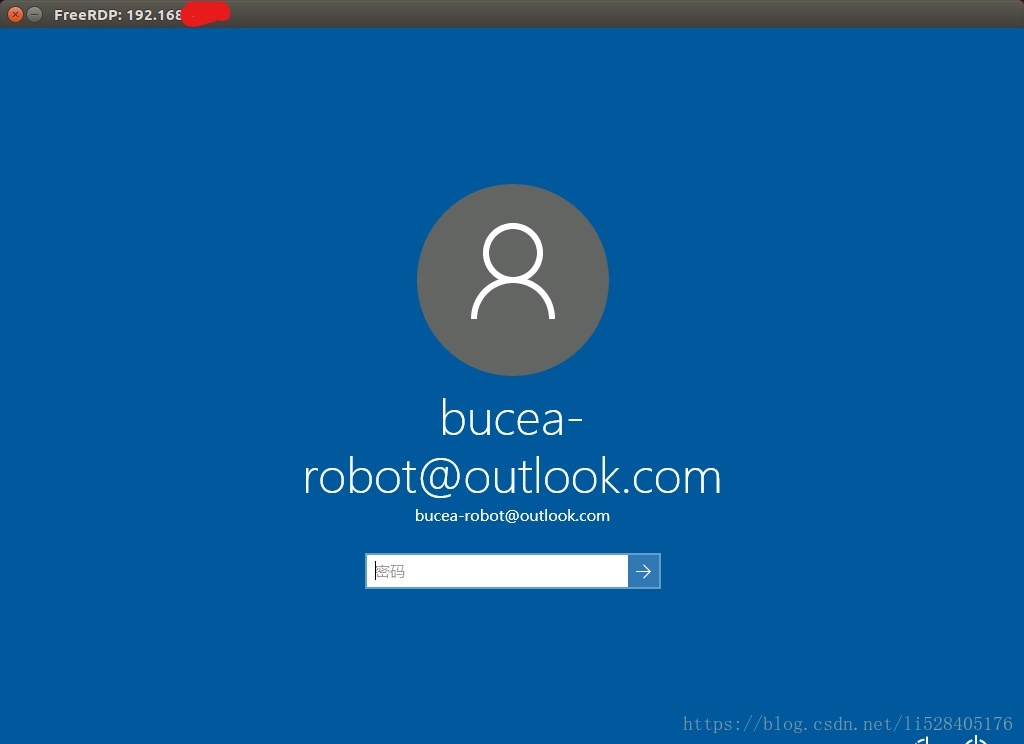Click the password input field
1024x744 pixels.
click(497, 571)
